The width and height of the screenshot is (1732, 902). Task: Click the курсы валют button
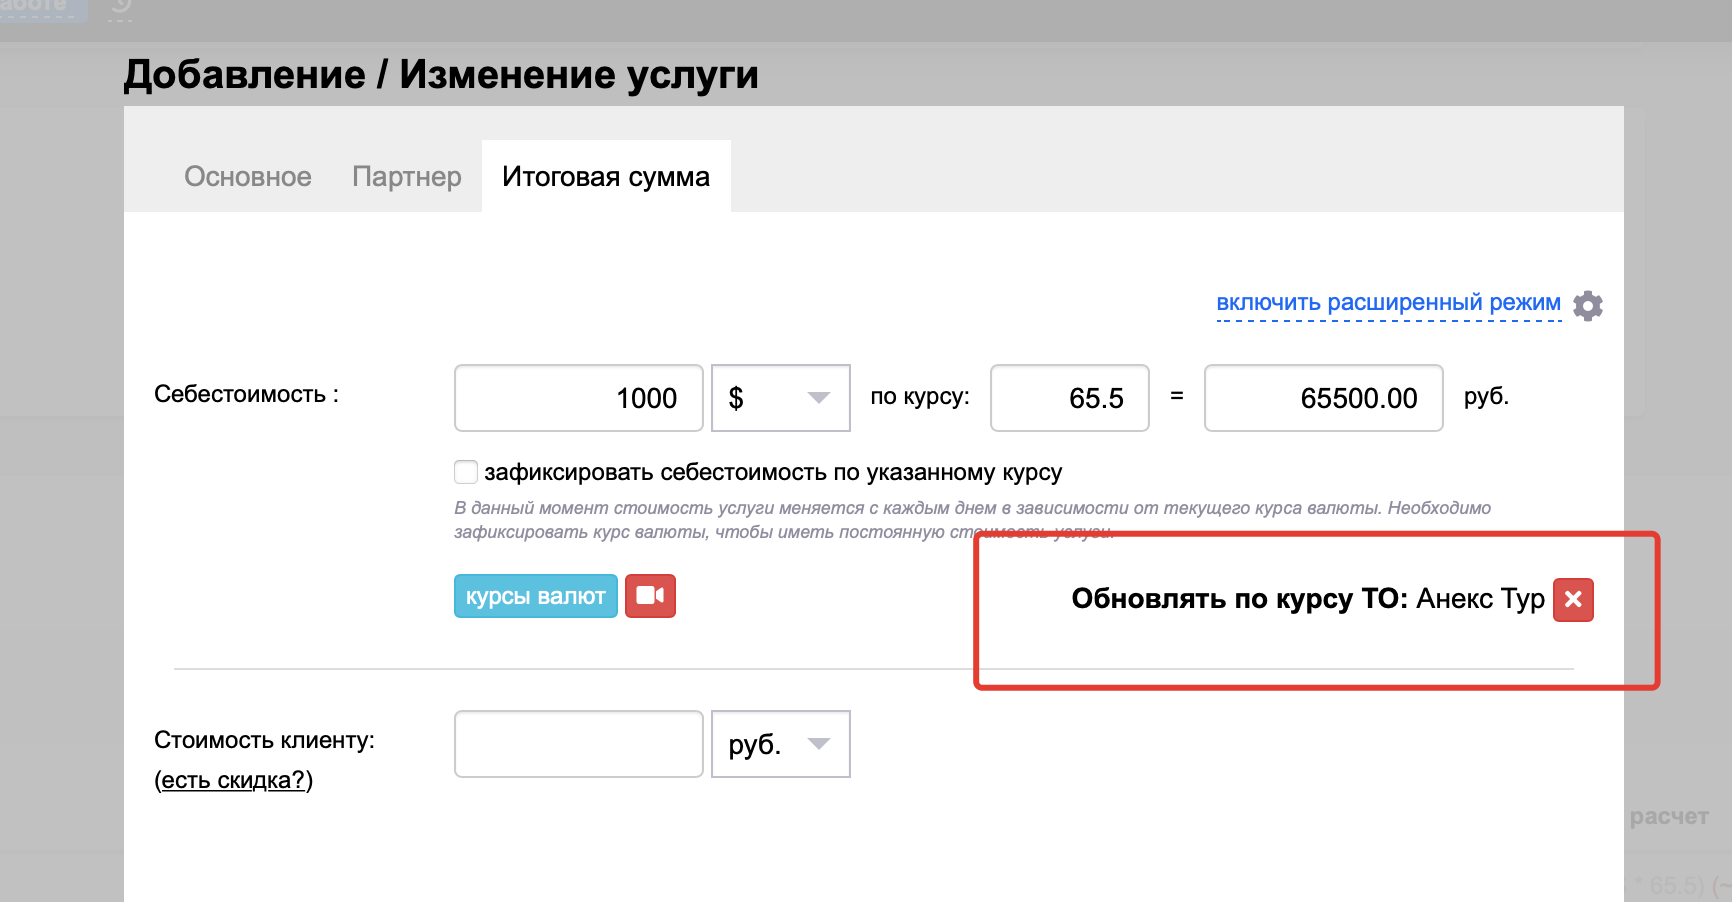pos(536,596)
